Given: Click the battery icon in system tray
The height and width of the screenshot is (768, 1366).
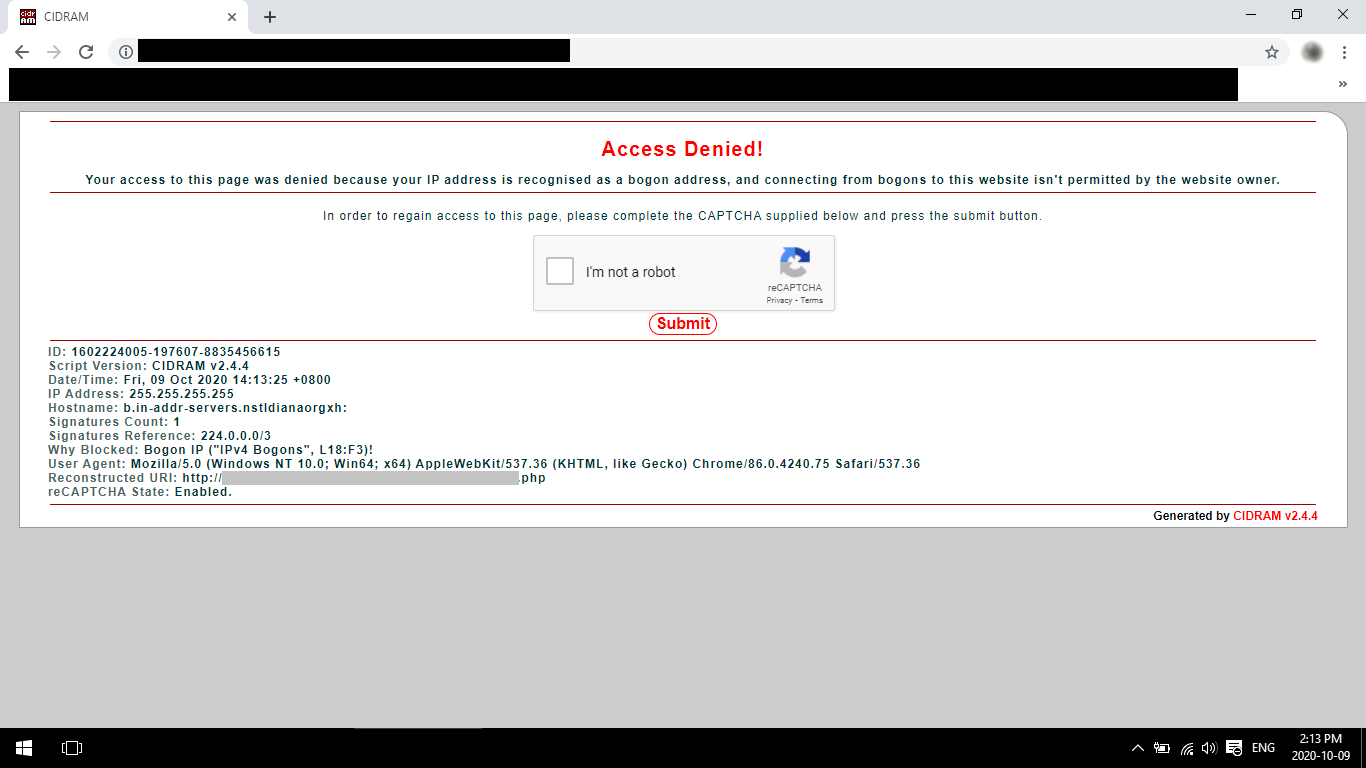Looking at the screenshot, I should pyautogui.click(x=1162, y=748).
